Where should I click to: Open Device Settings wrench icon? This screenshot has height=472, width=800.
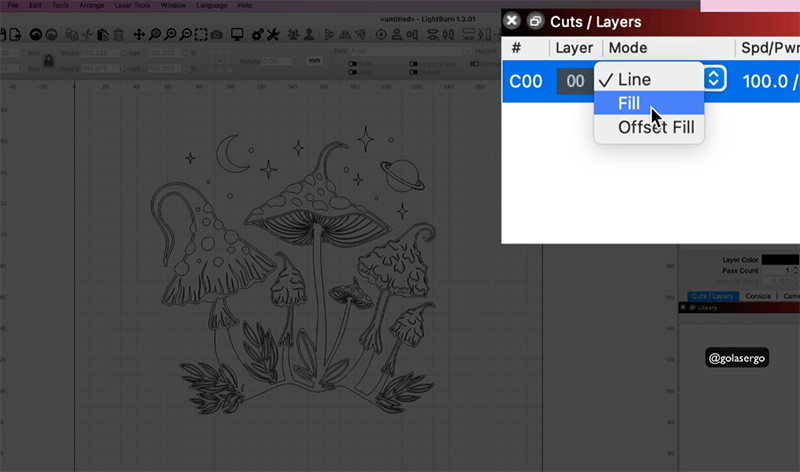point(273,35)
